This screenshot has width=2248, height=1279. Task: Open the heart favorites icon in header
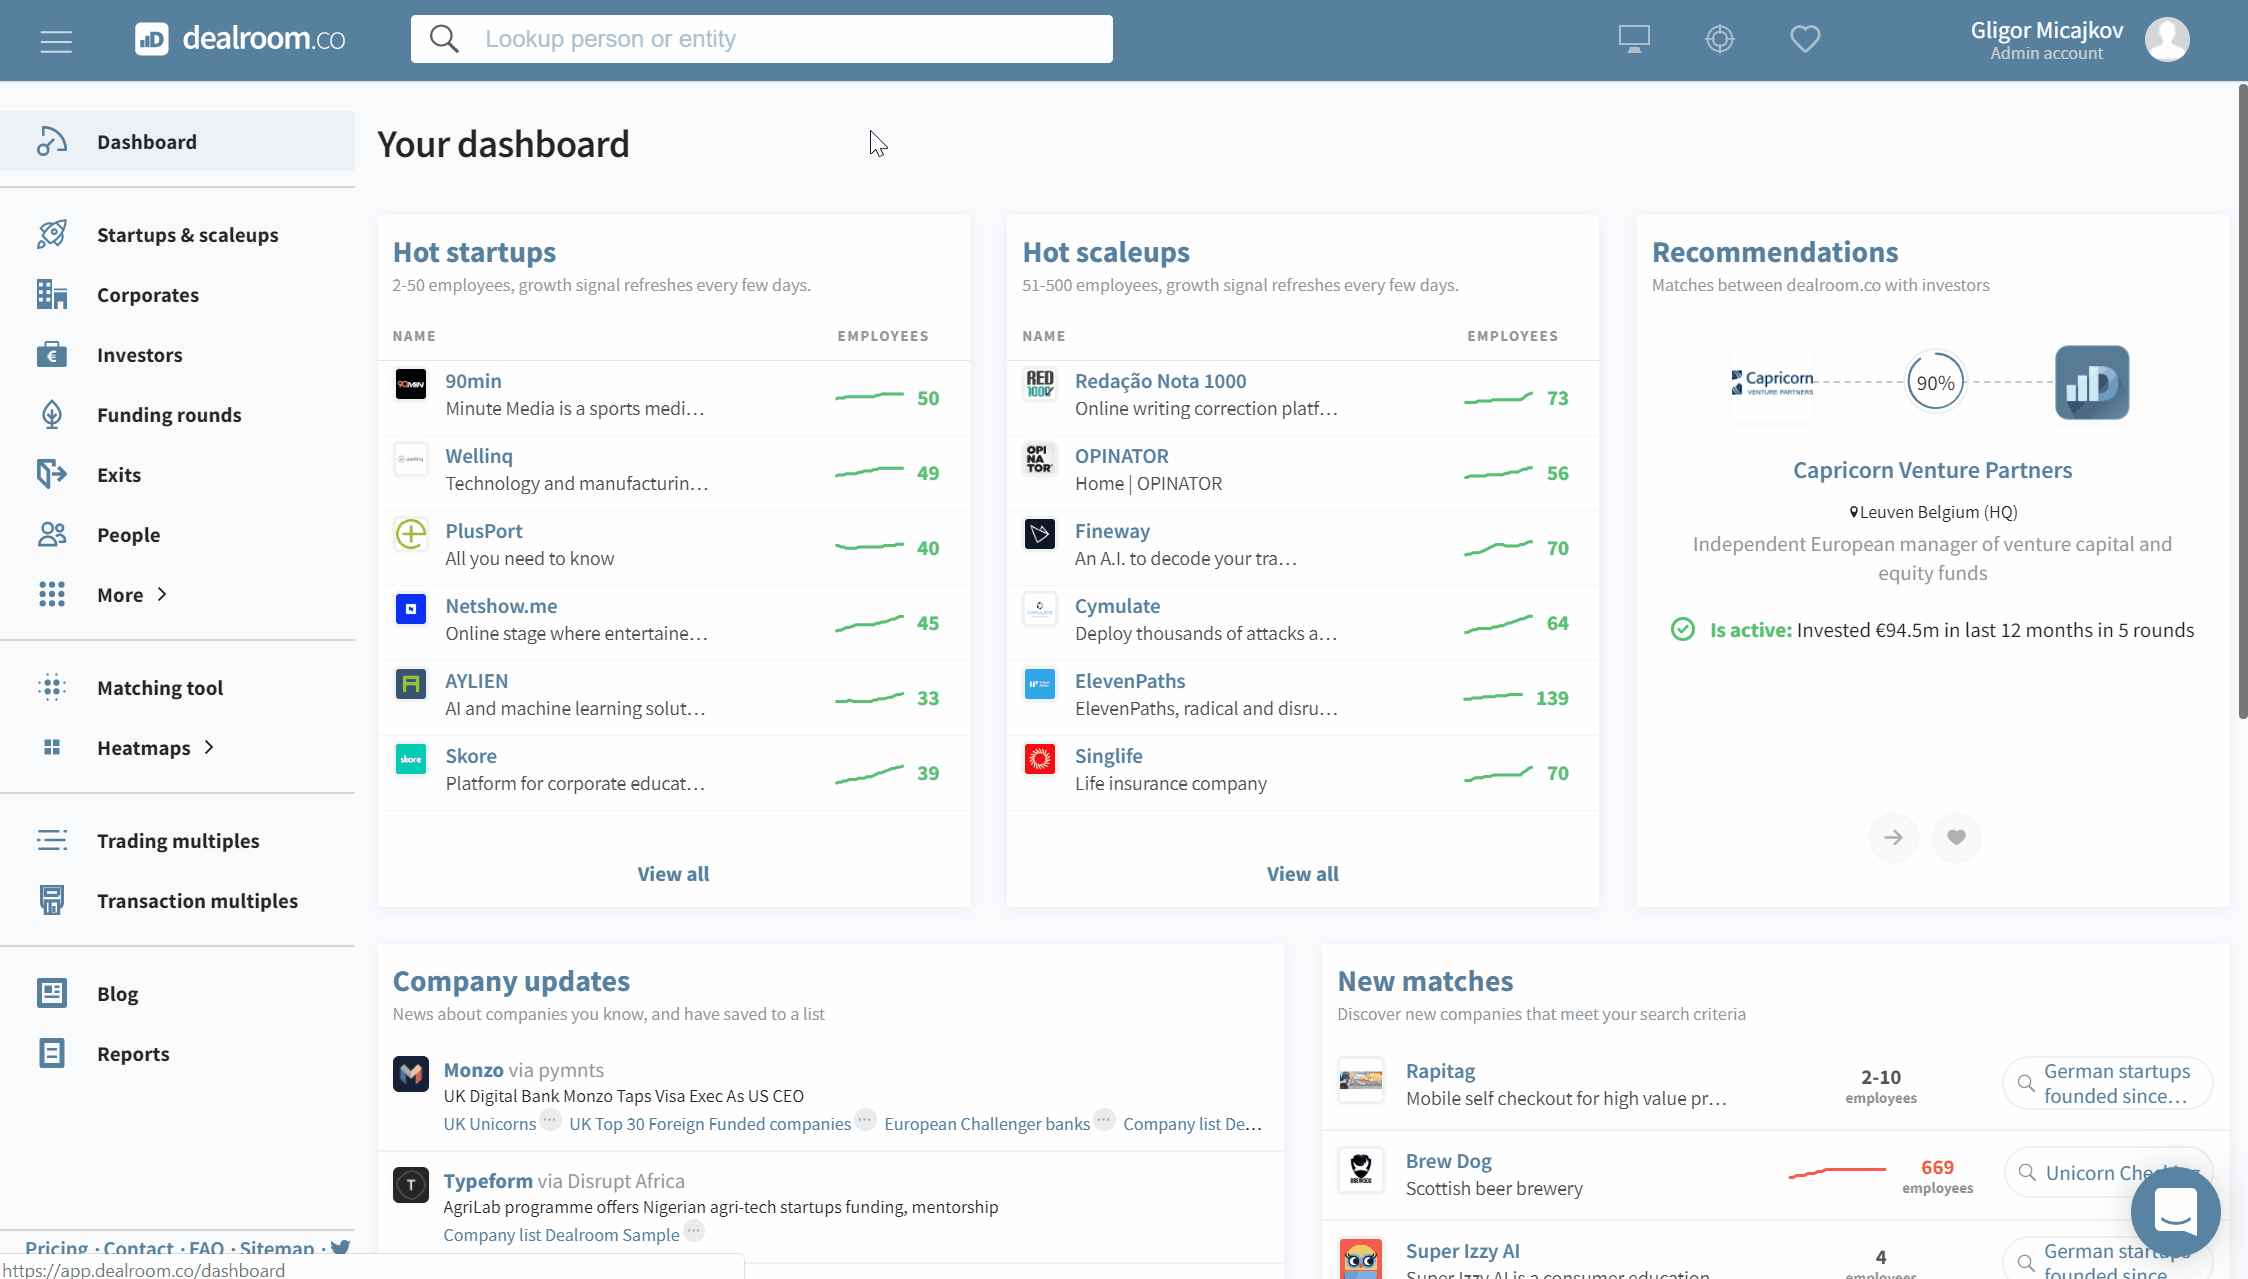pyautogui.click(x=1805, y=39)
